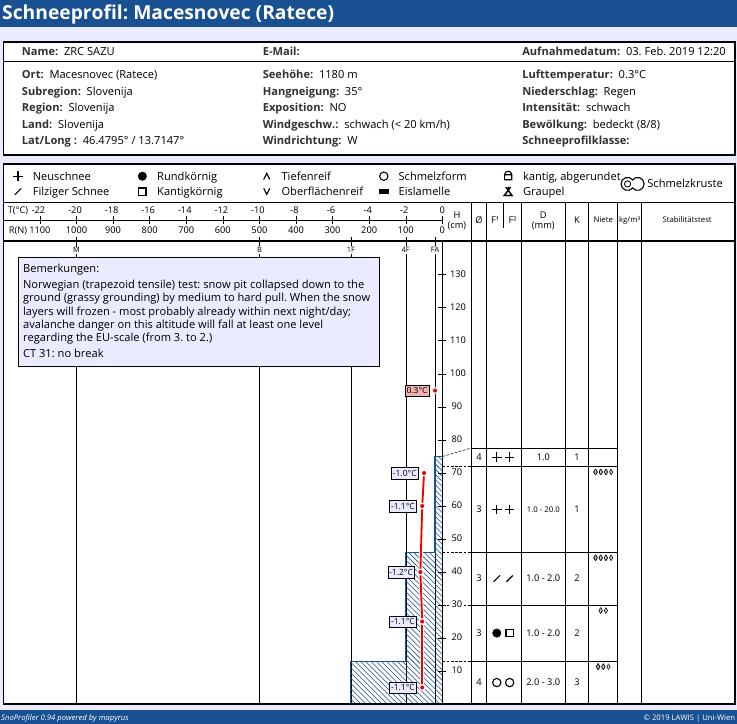The height and width of the screenshot is (724, 737).
Task: Click the hatched hardness bar of the bottom layer
Action: pos(397,682)
